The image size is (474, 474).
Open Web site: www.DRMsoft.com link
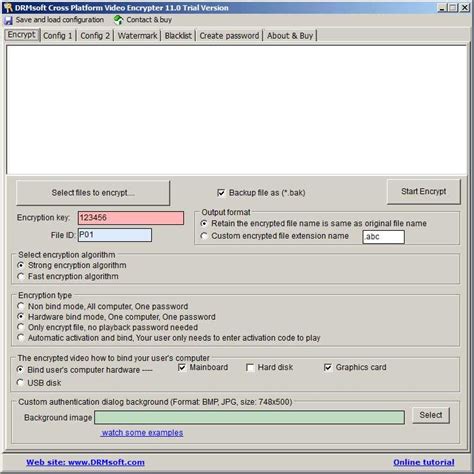[85, 462]
